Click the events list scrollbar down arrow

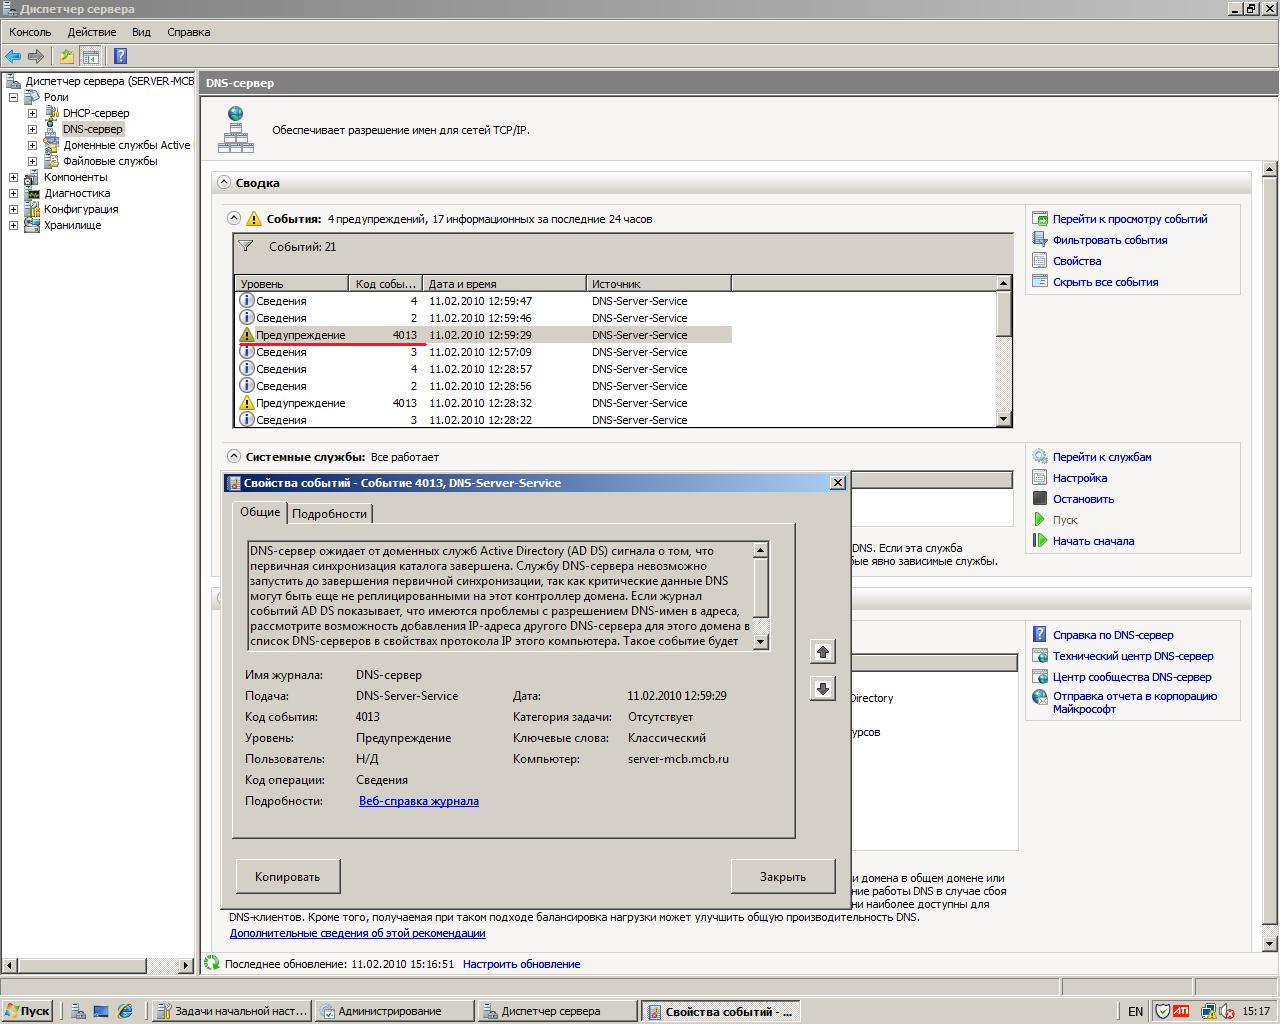click(1003, 419)
